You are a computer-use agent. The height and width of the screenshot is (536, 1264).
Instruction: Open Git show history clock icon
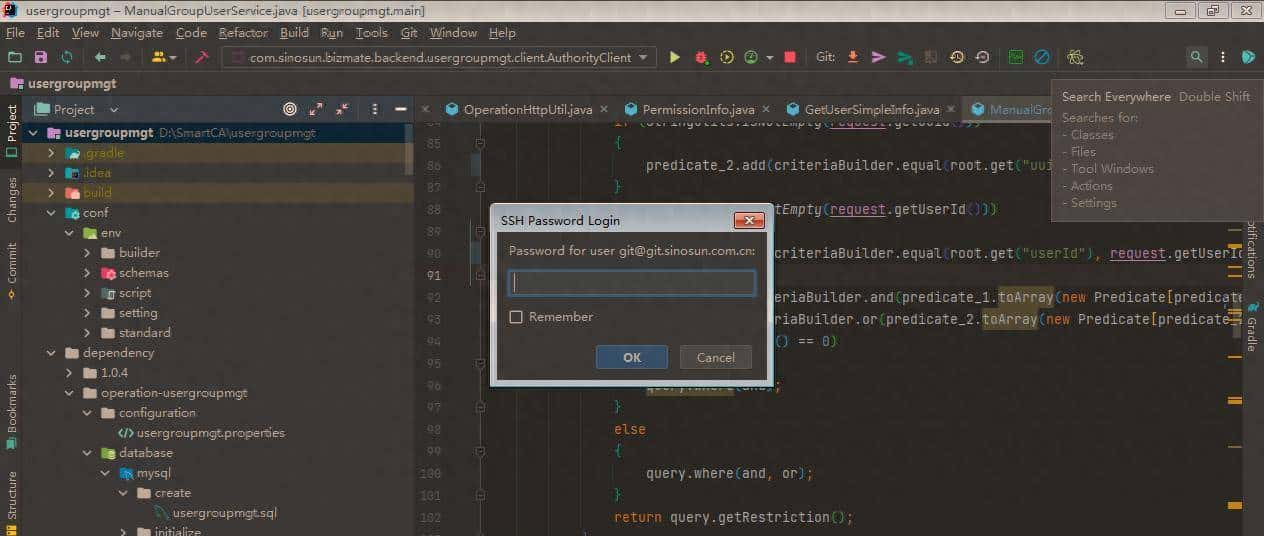(957, 57)
